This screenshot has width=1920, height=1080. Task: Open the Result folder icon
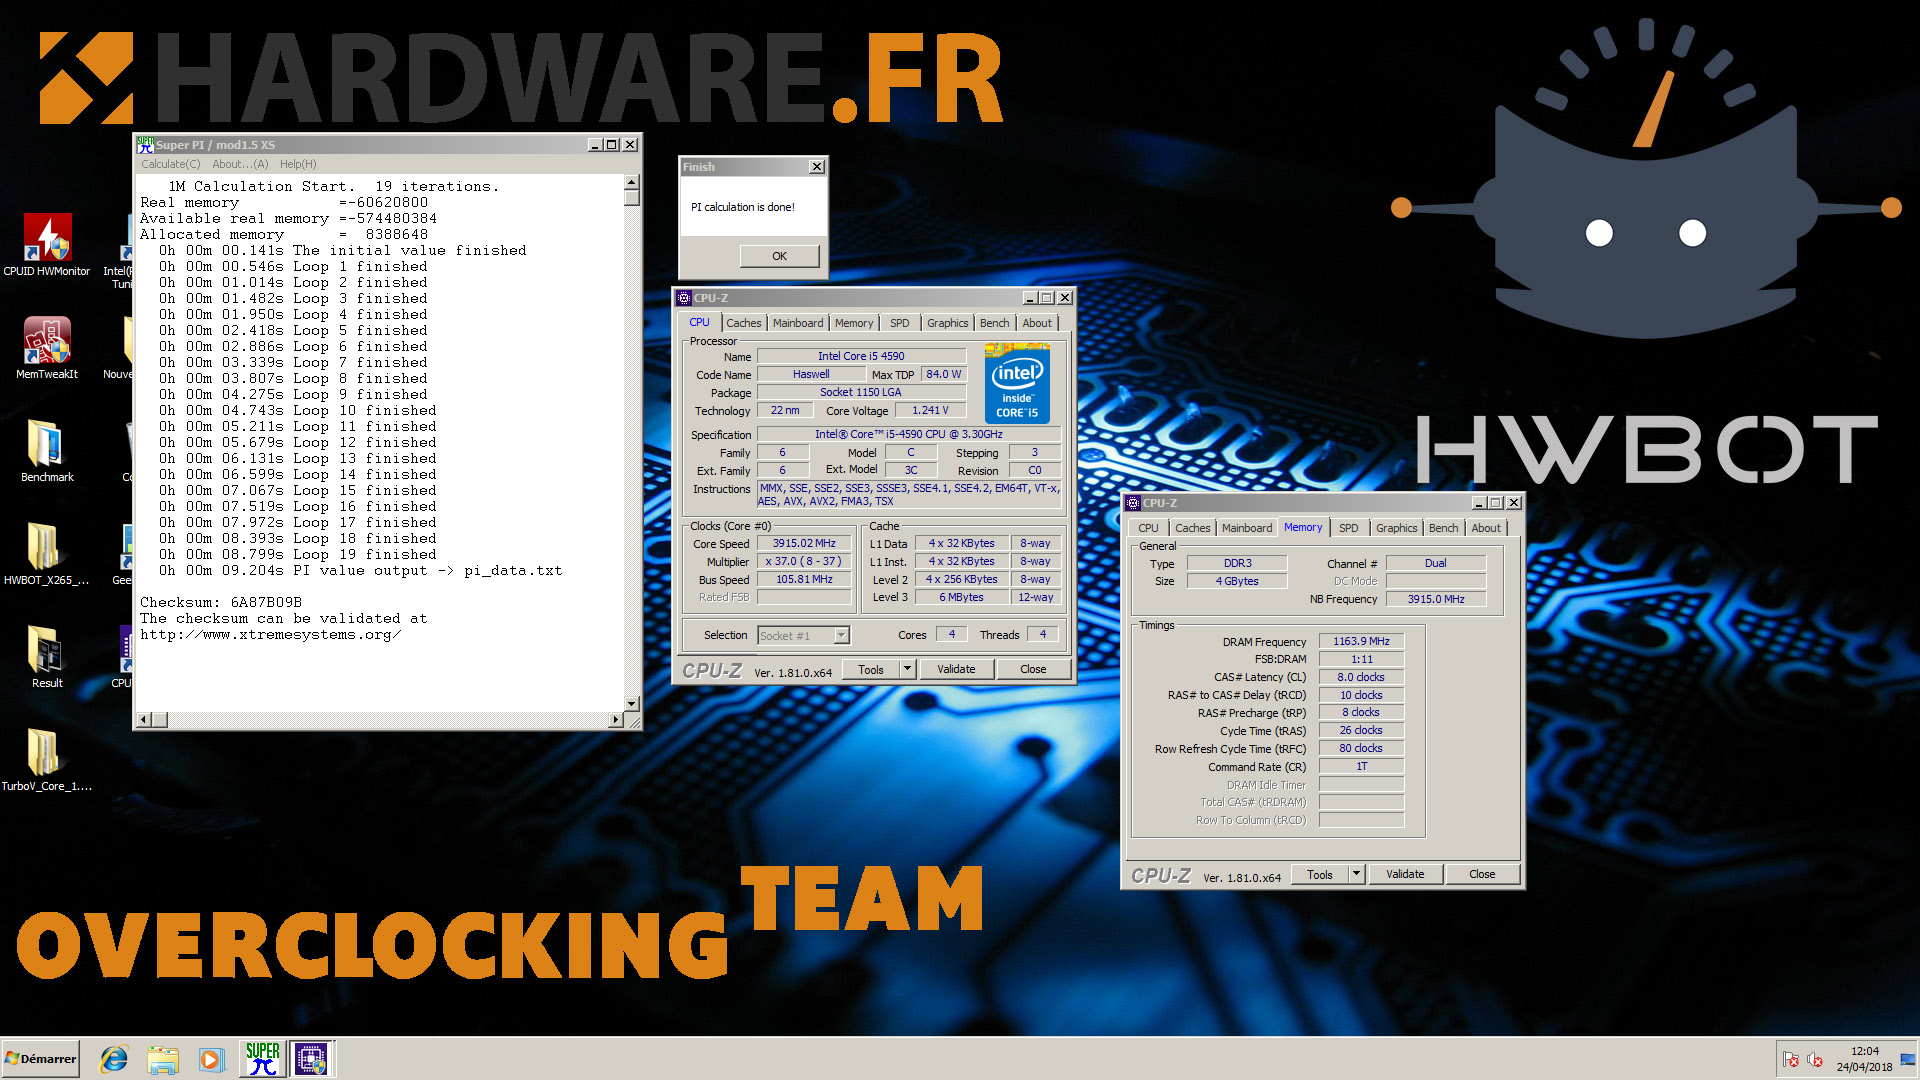(47, 657)
